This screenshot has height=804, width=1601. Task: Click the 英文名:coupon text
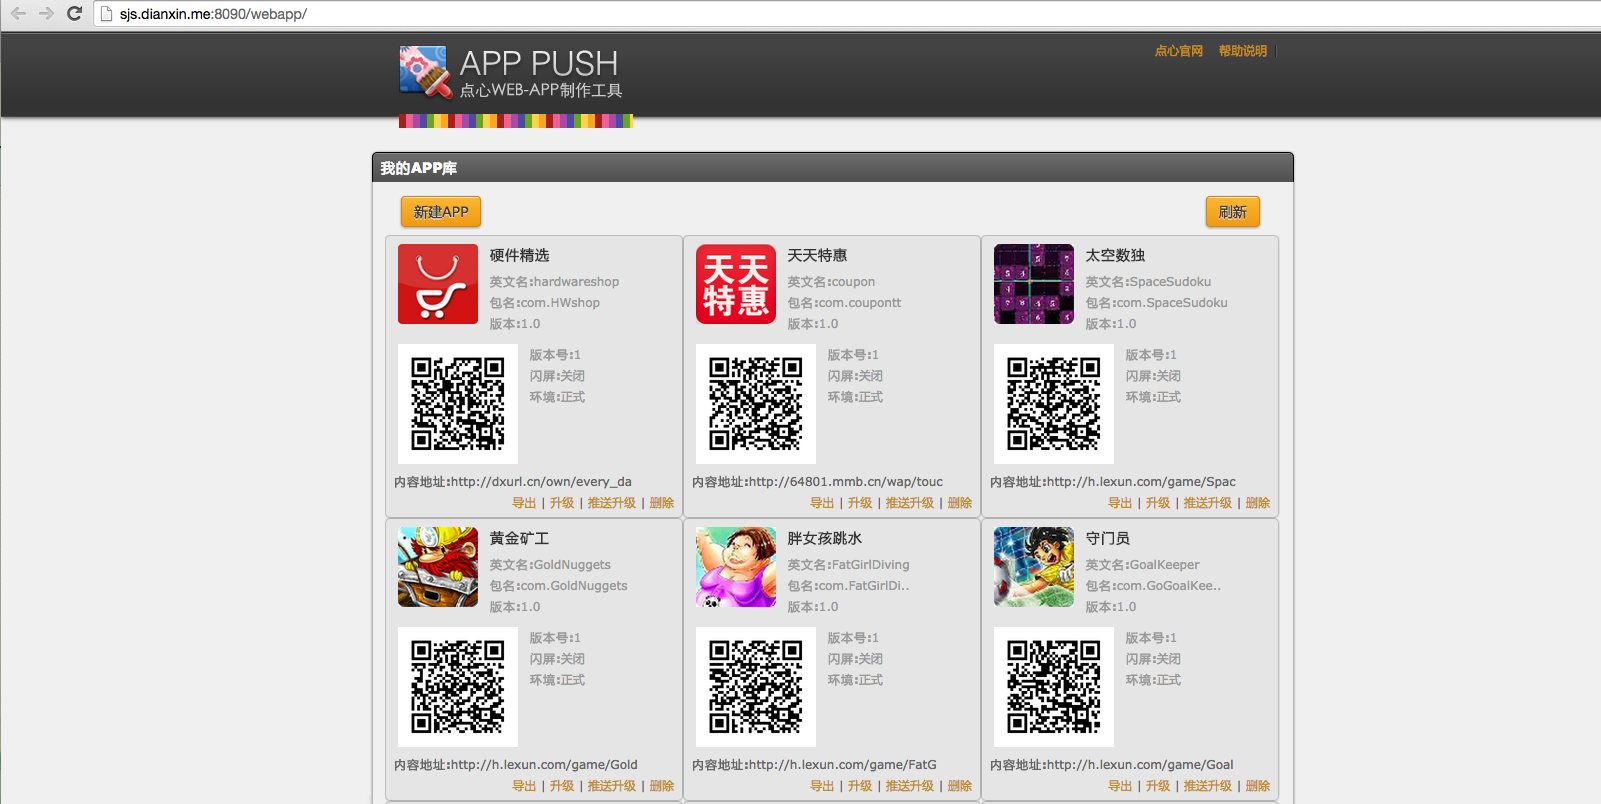tap(831, 282)
